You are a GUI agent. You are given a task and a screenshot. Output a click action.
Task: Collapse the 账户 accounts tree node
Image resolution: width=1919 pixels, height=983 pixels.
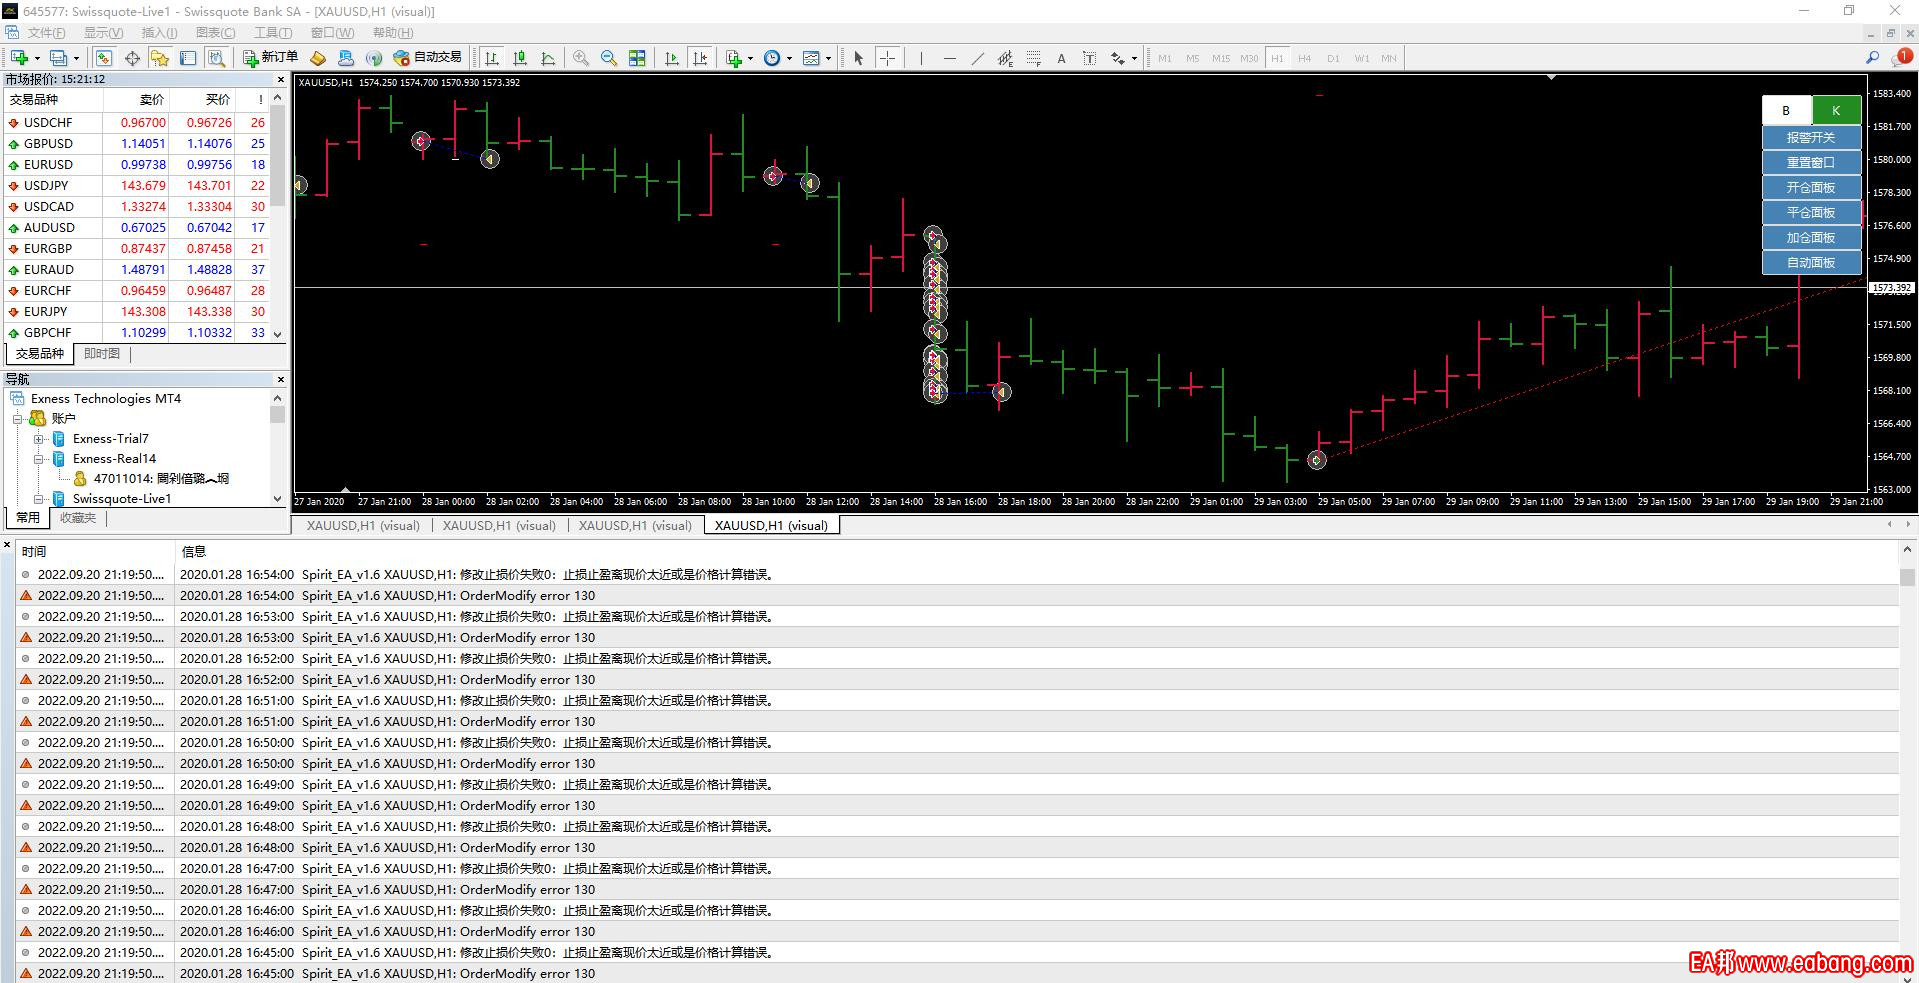point(17,419)
